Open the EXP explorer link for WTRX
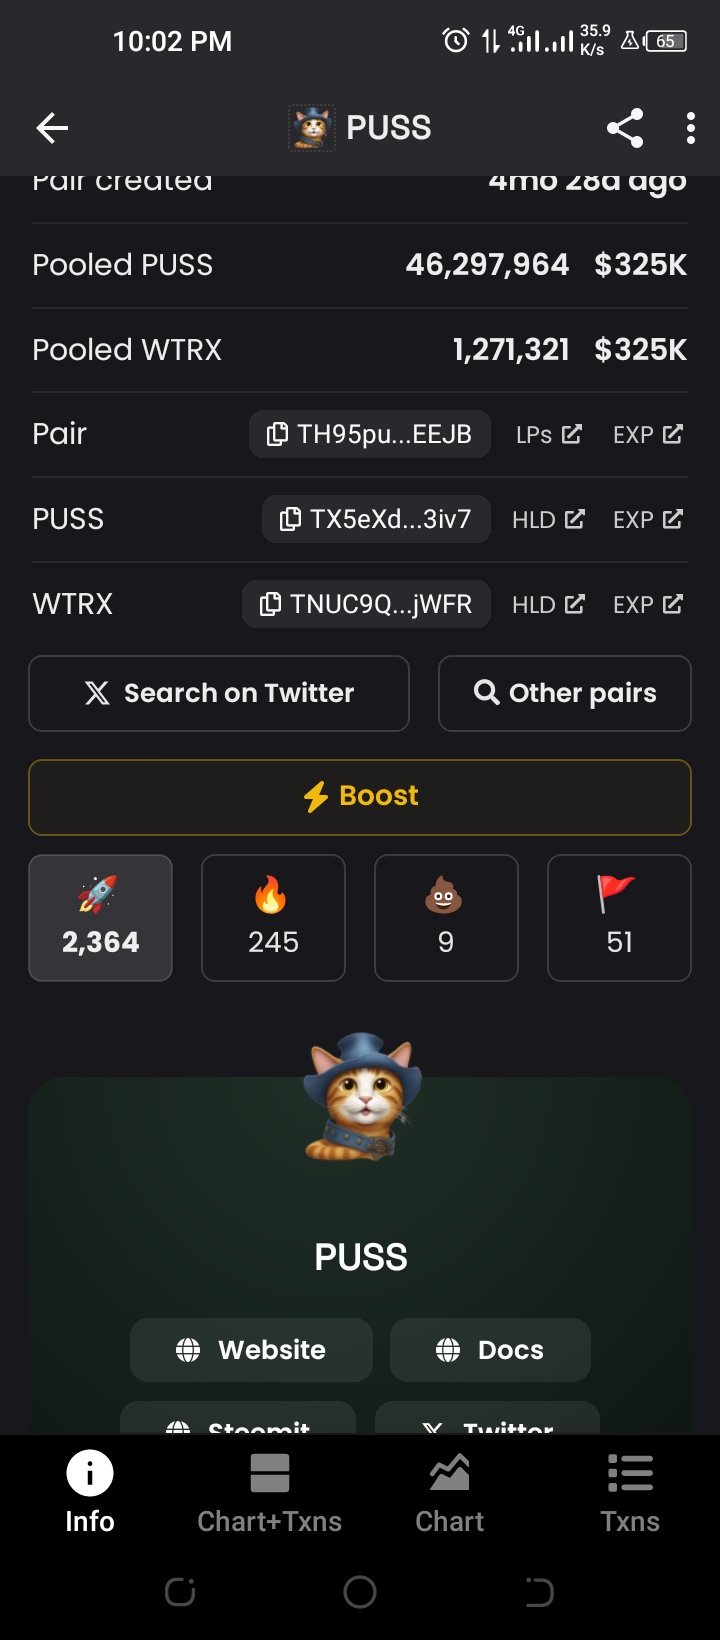 (648, 604)
